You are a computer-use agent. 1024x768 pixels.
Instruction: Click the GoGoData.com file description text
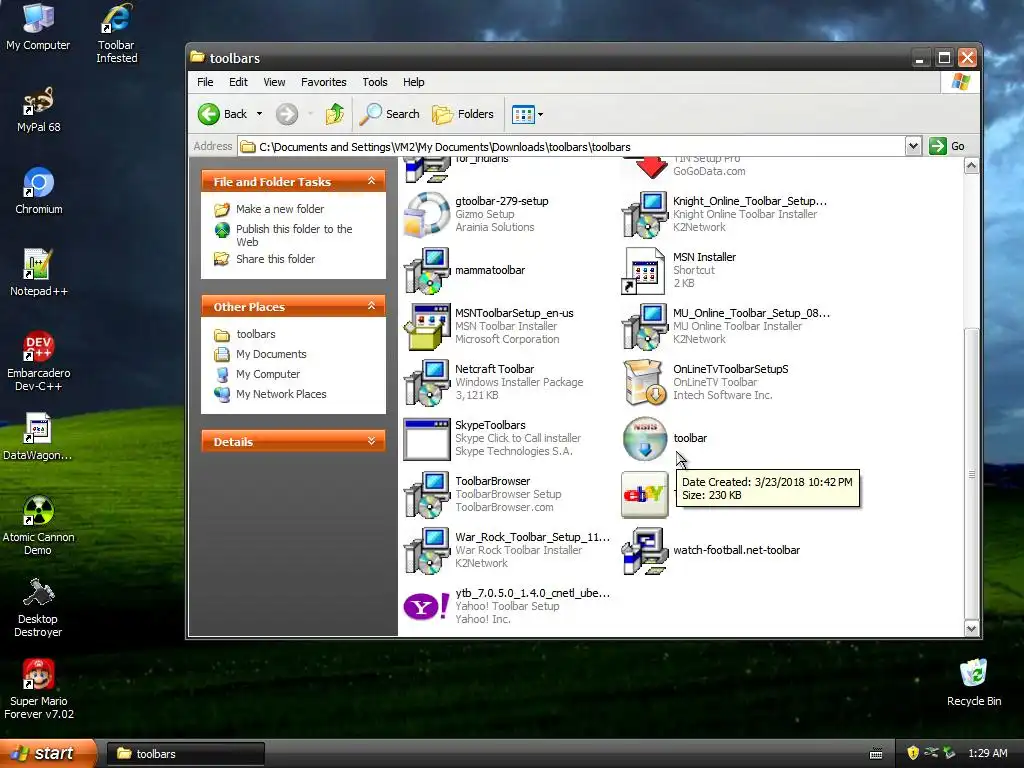(709, 172)
